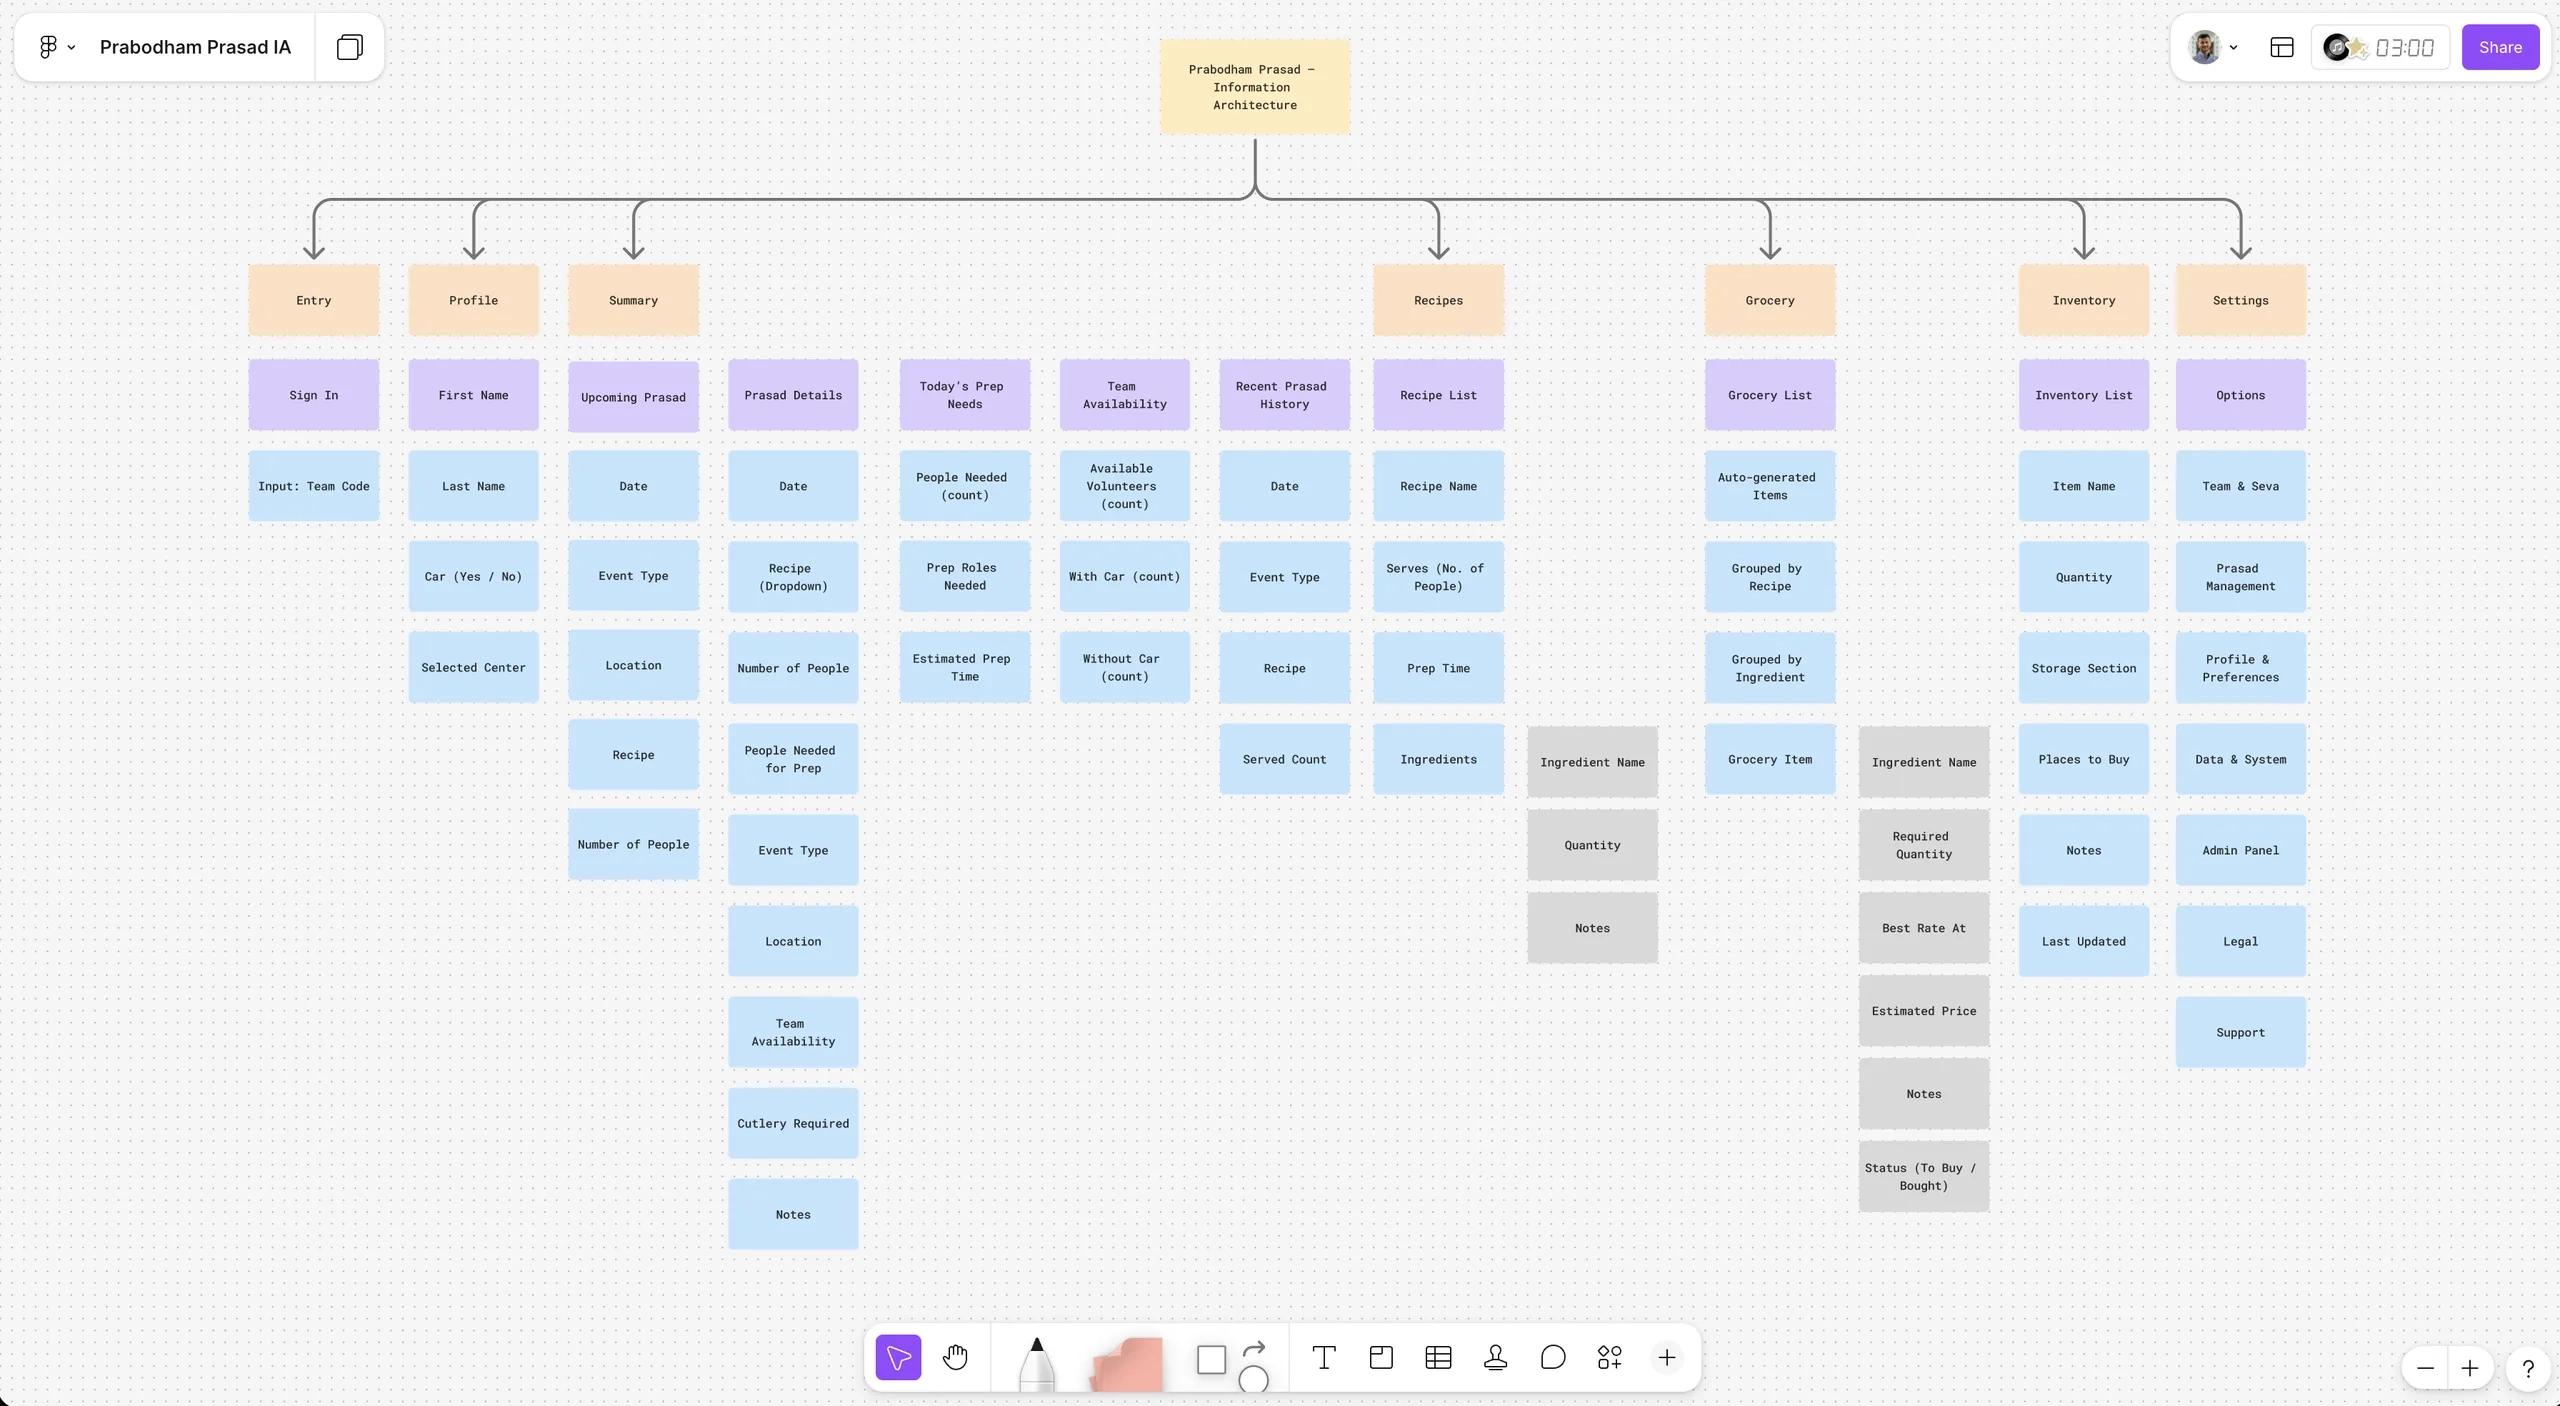This screenshot has width=2560, height=1406.
Task: Expand your avatar account dropdown
Action: coord(2234,47)
